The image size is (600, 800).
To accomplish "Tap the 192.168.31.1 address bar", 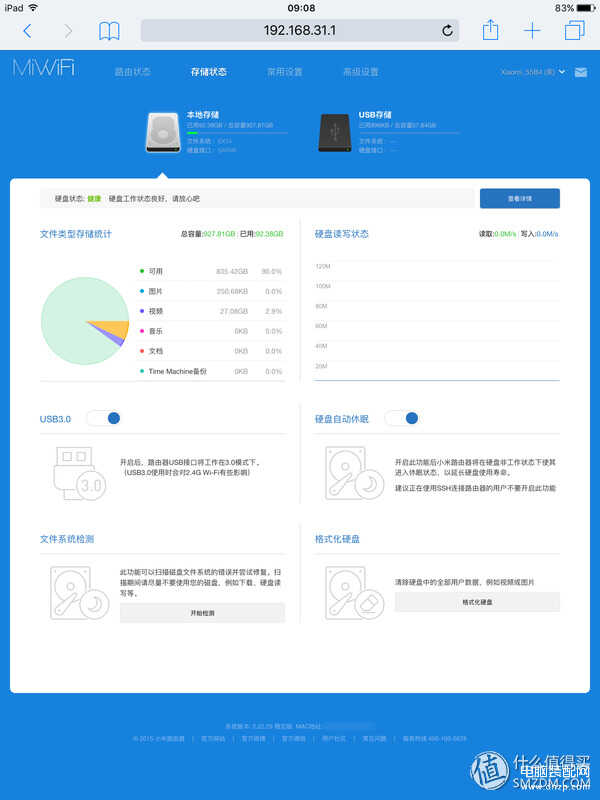I will [300, 30].
